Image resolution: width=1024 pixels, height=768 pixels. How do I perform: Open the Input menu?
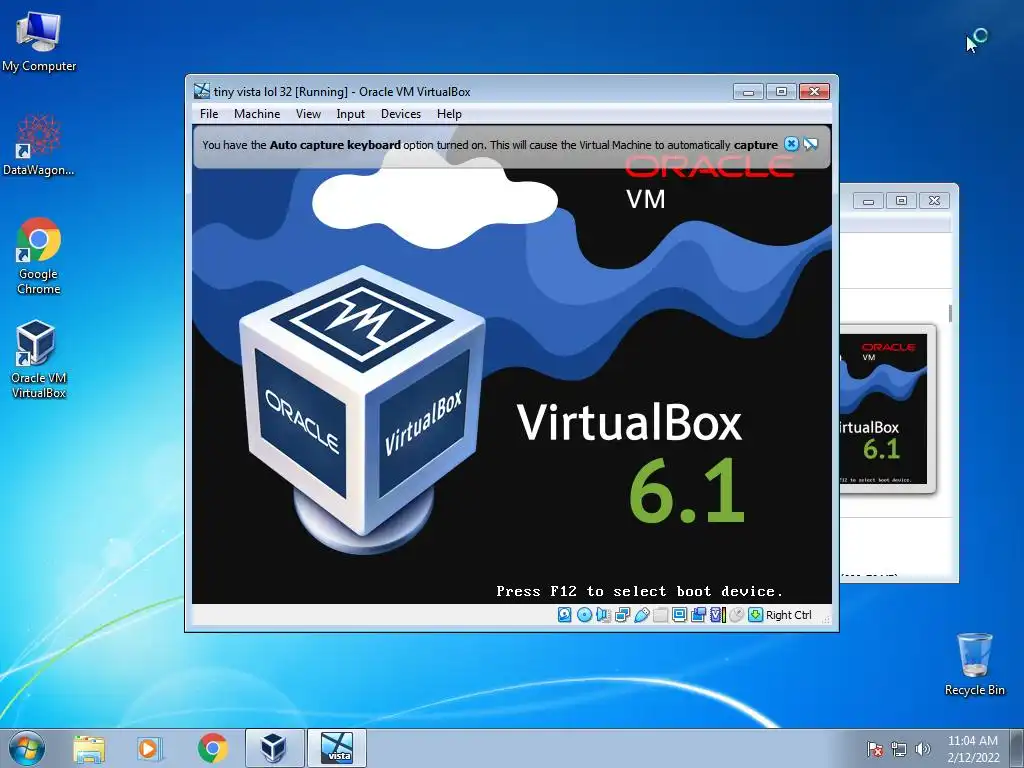pos(351,114)
